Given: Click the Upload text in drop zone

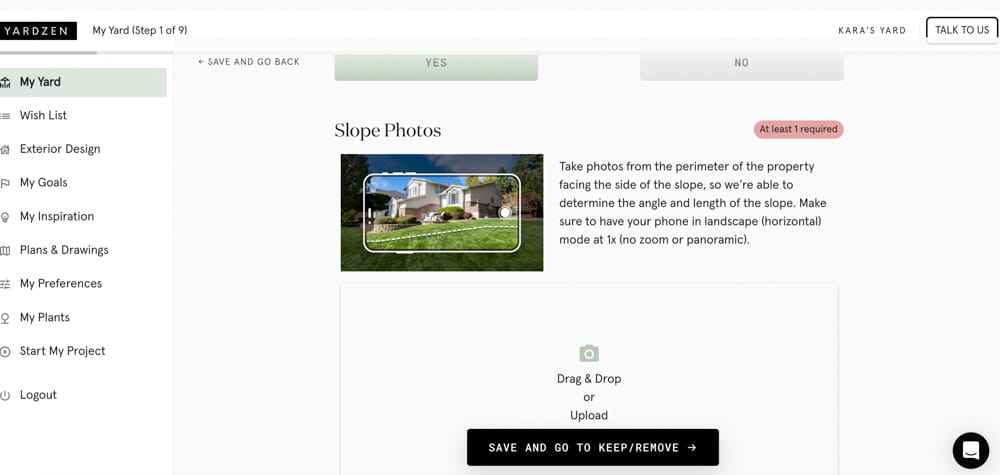Looking at the screenshot, I should 589,415.
